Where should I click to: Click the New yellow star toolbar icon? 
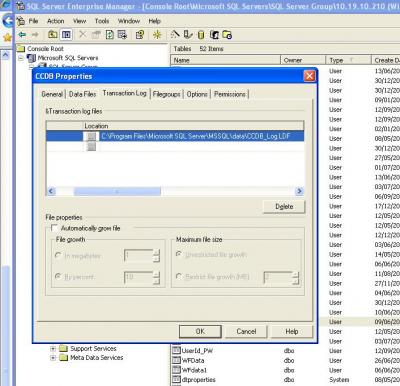point(157,34)
